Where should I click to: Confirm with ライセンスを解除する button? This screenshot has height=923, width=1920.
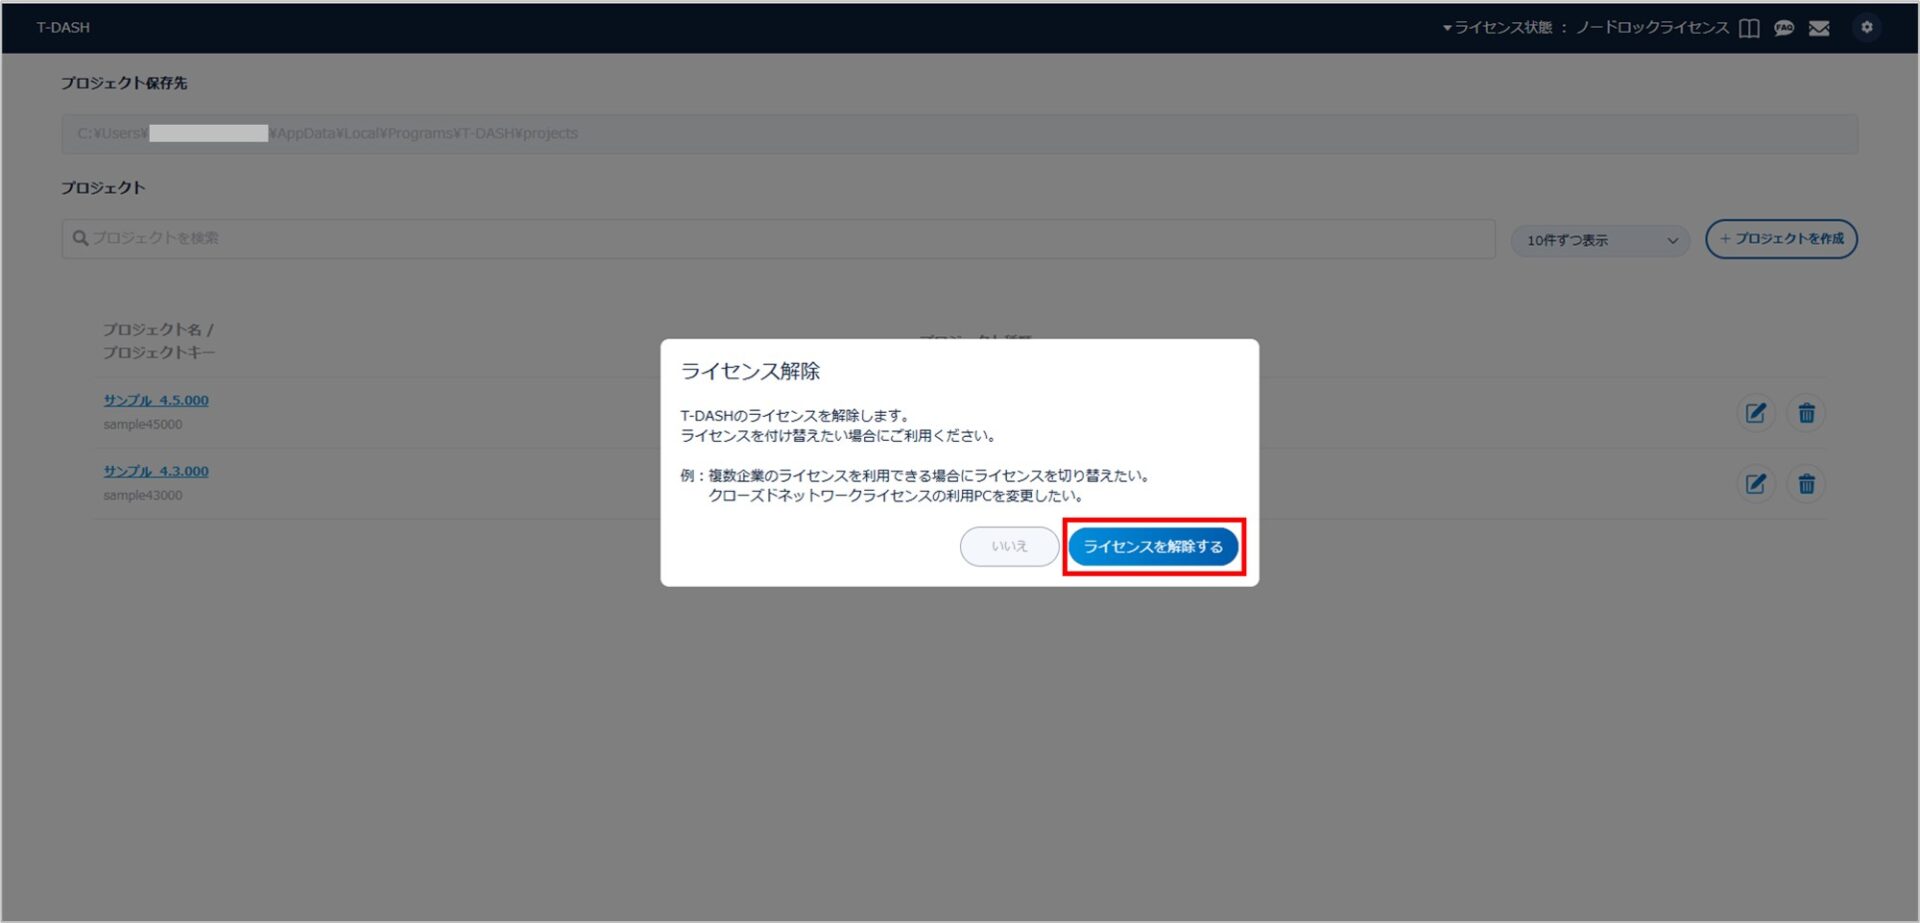click(x=1153, y=547)
